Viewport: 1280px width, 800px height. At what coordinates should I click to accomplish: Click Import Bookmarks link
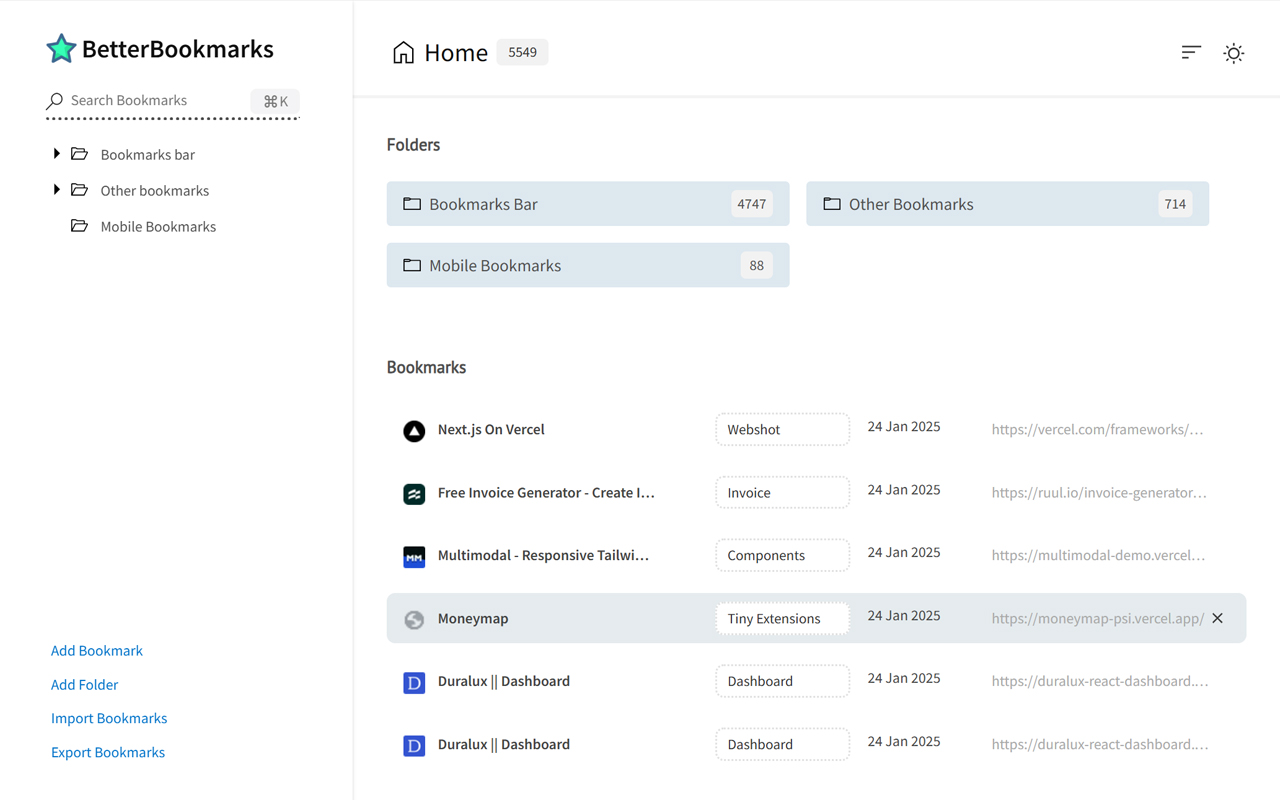coord(109,718)
